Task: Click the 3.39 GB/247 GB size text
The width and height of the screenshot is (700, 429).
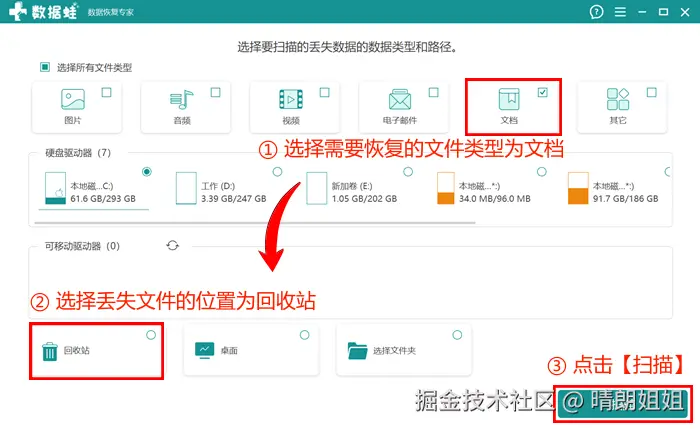Action: 233,199
